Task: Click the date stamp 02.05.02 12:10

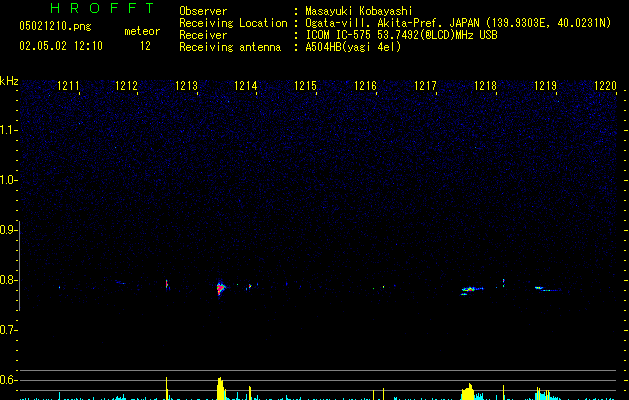Action: pos(61,46)
